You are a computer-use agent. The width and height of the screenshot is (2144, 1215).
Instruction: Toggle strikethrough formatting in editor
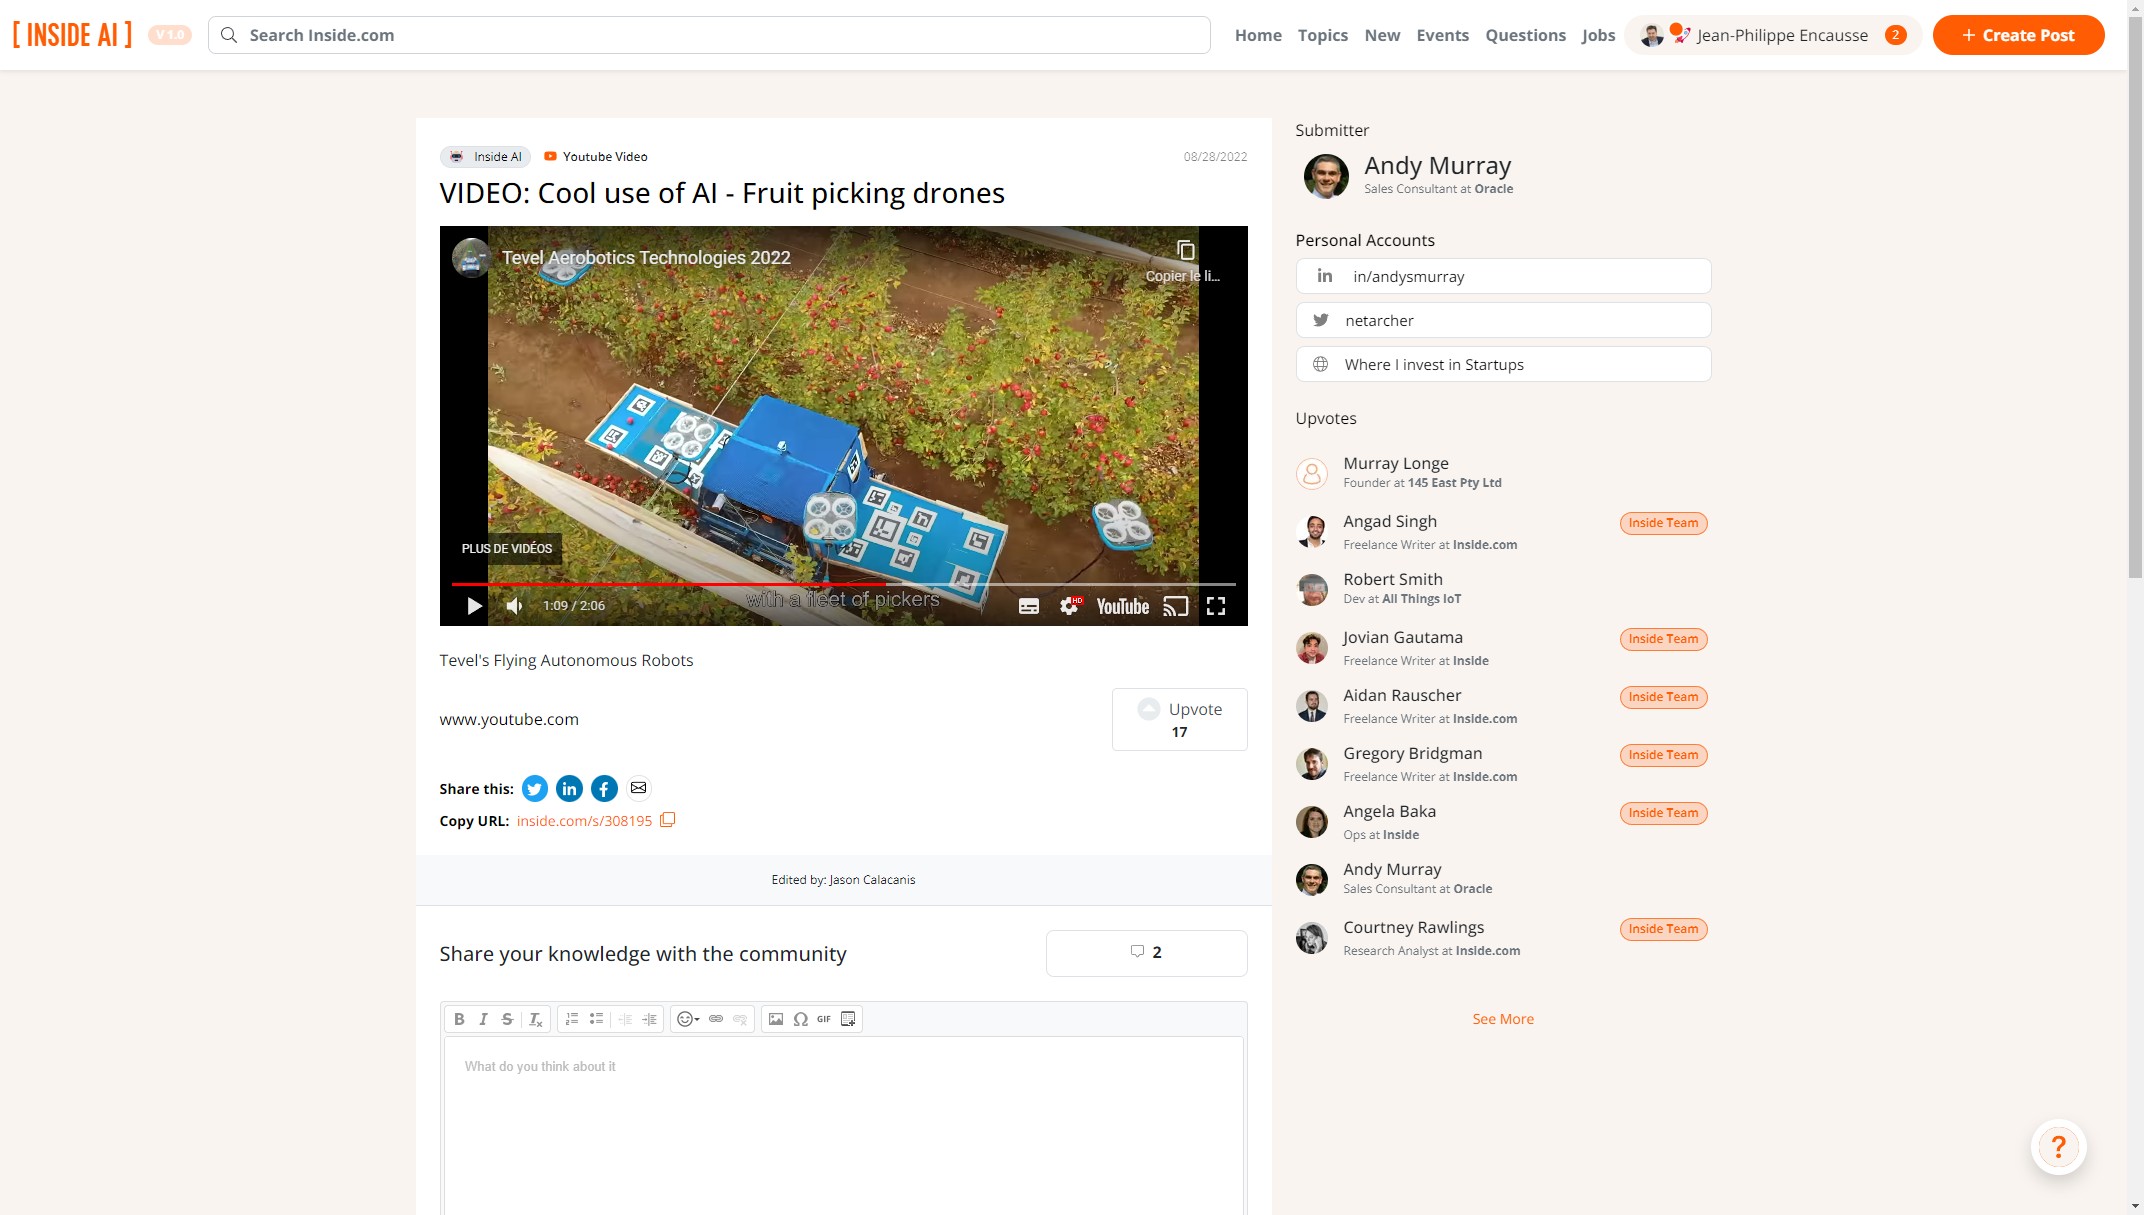pos(507,1019)
